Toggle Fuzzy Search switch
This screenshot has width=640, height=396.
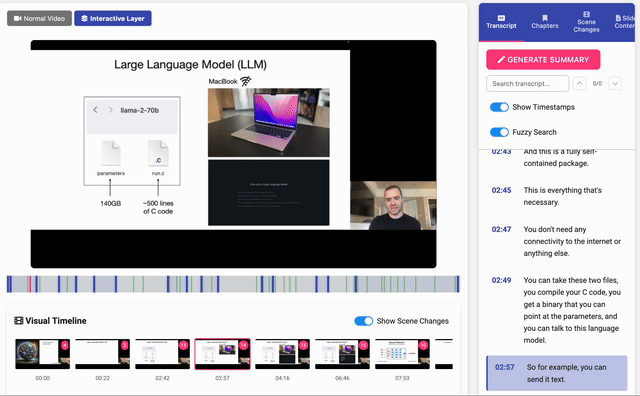click(x=499, y=132)
